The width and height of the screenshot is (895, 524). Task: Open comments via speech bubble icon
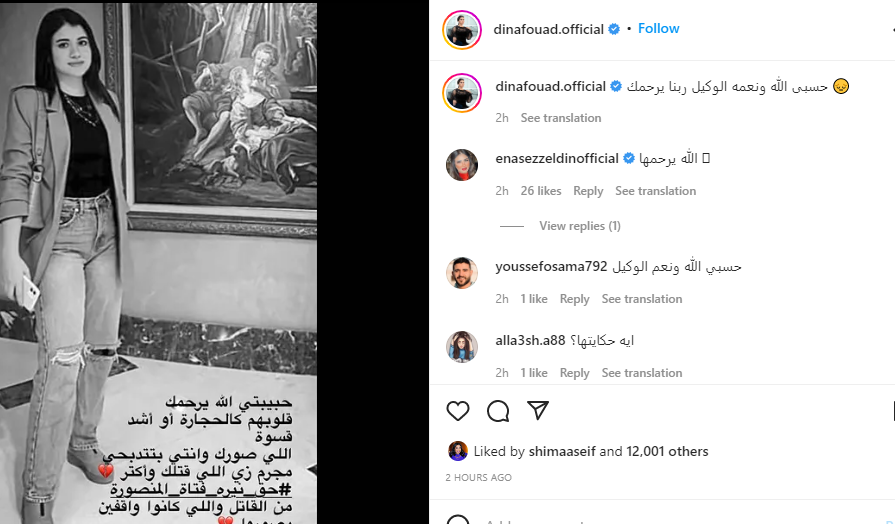(498, 411)
